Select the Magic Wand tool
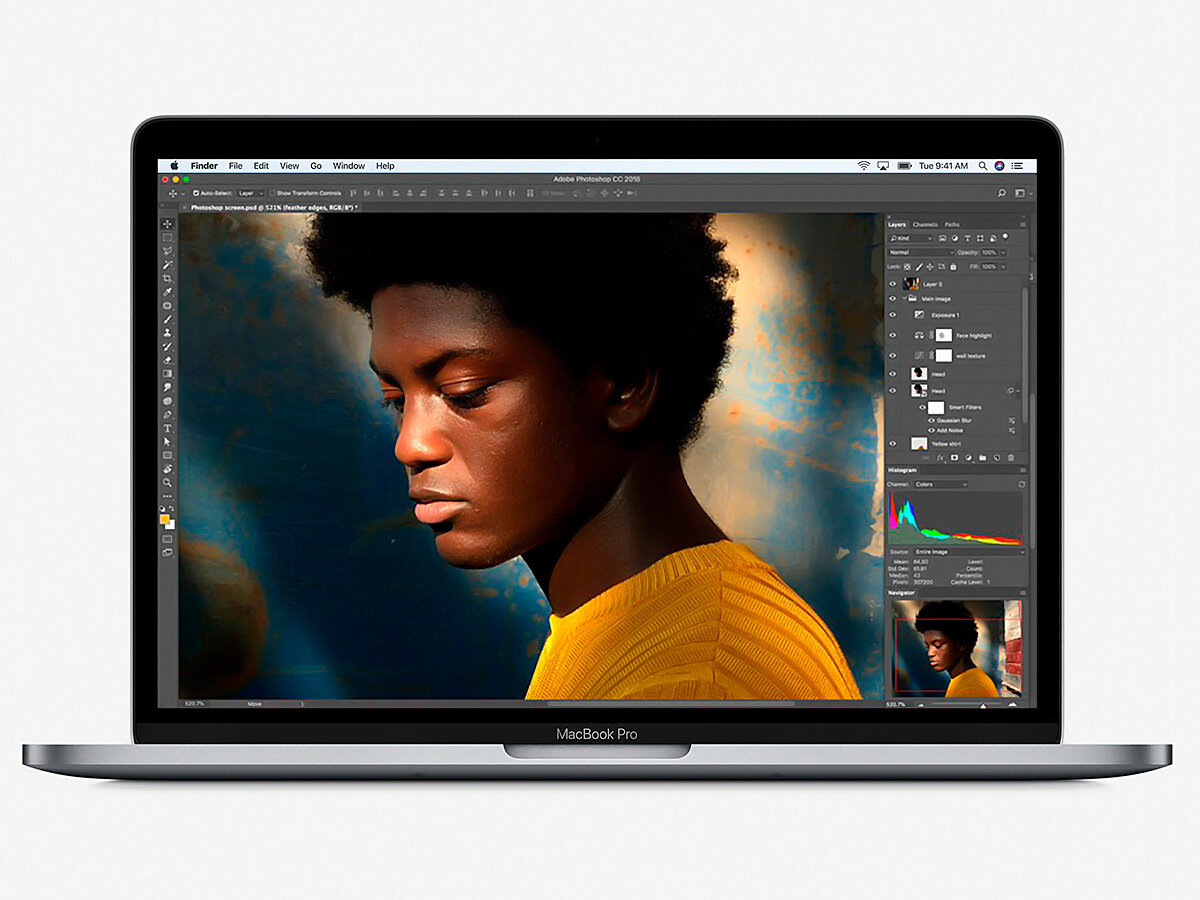The height and width of the screenshot is (900, 1200). [168, 265]
